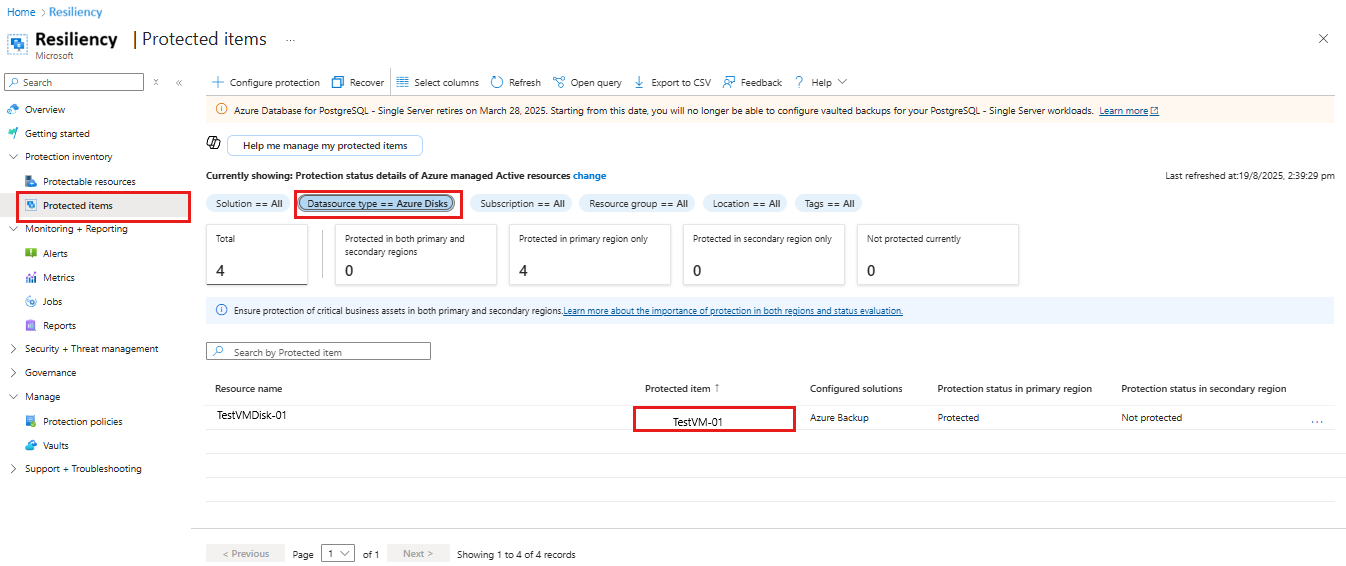Click the Jobs icon in the sidebar
This screenshot has height=566, width=1346.
31,301
